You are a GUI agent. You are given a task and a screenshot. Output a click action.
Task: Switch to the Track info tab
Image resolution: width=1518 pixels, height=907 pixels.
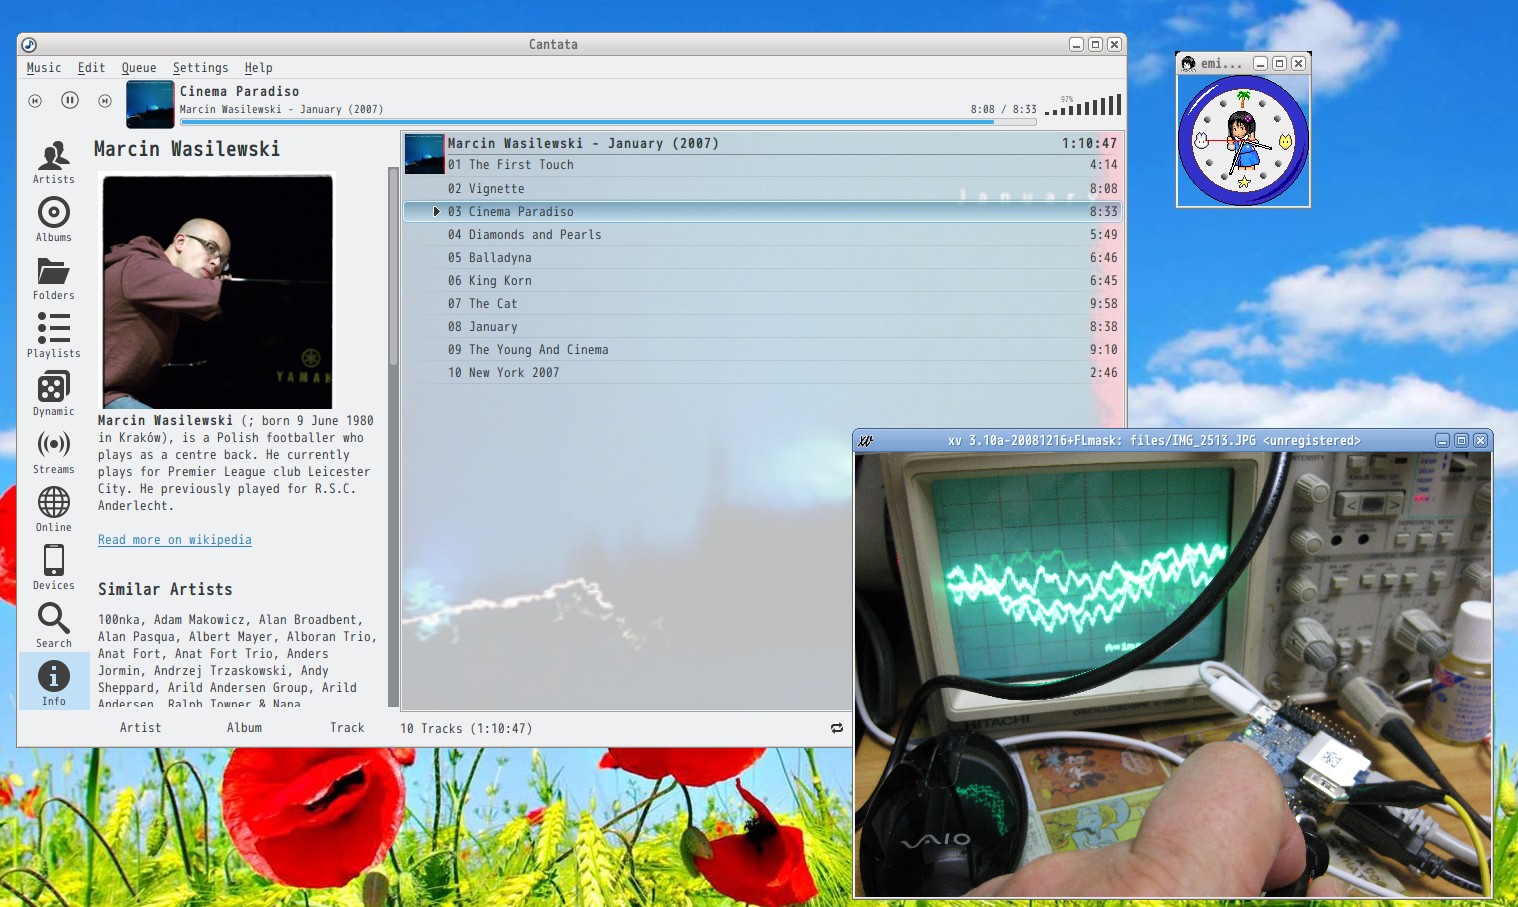347,728
